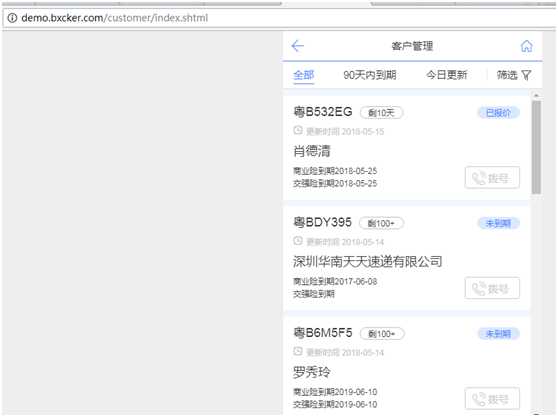Dial 深圳华南天天速递有限公司 with 拨号 button
This screenshot has width=558, height=417.
point(492,288)
